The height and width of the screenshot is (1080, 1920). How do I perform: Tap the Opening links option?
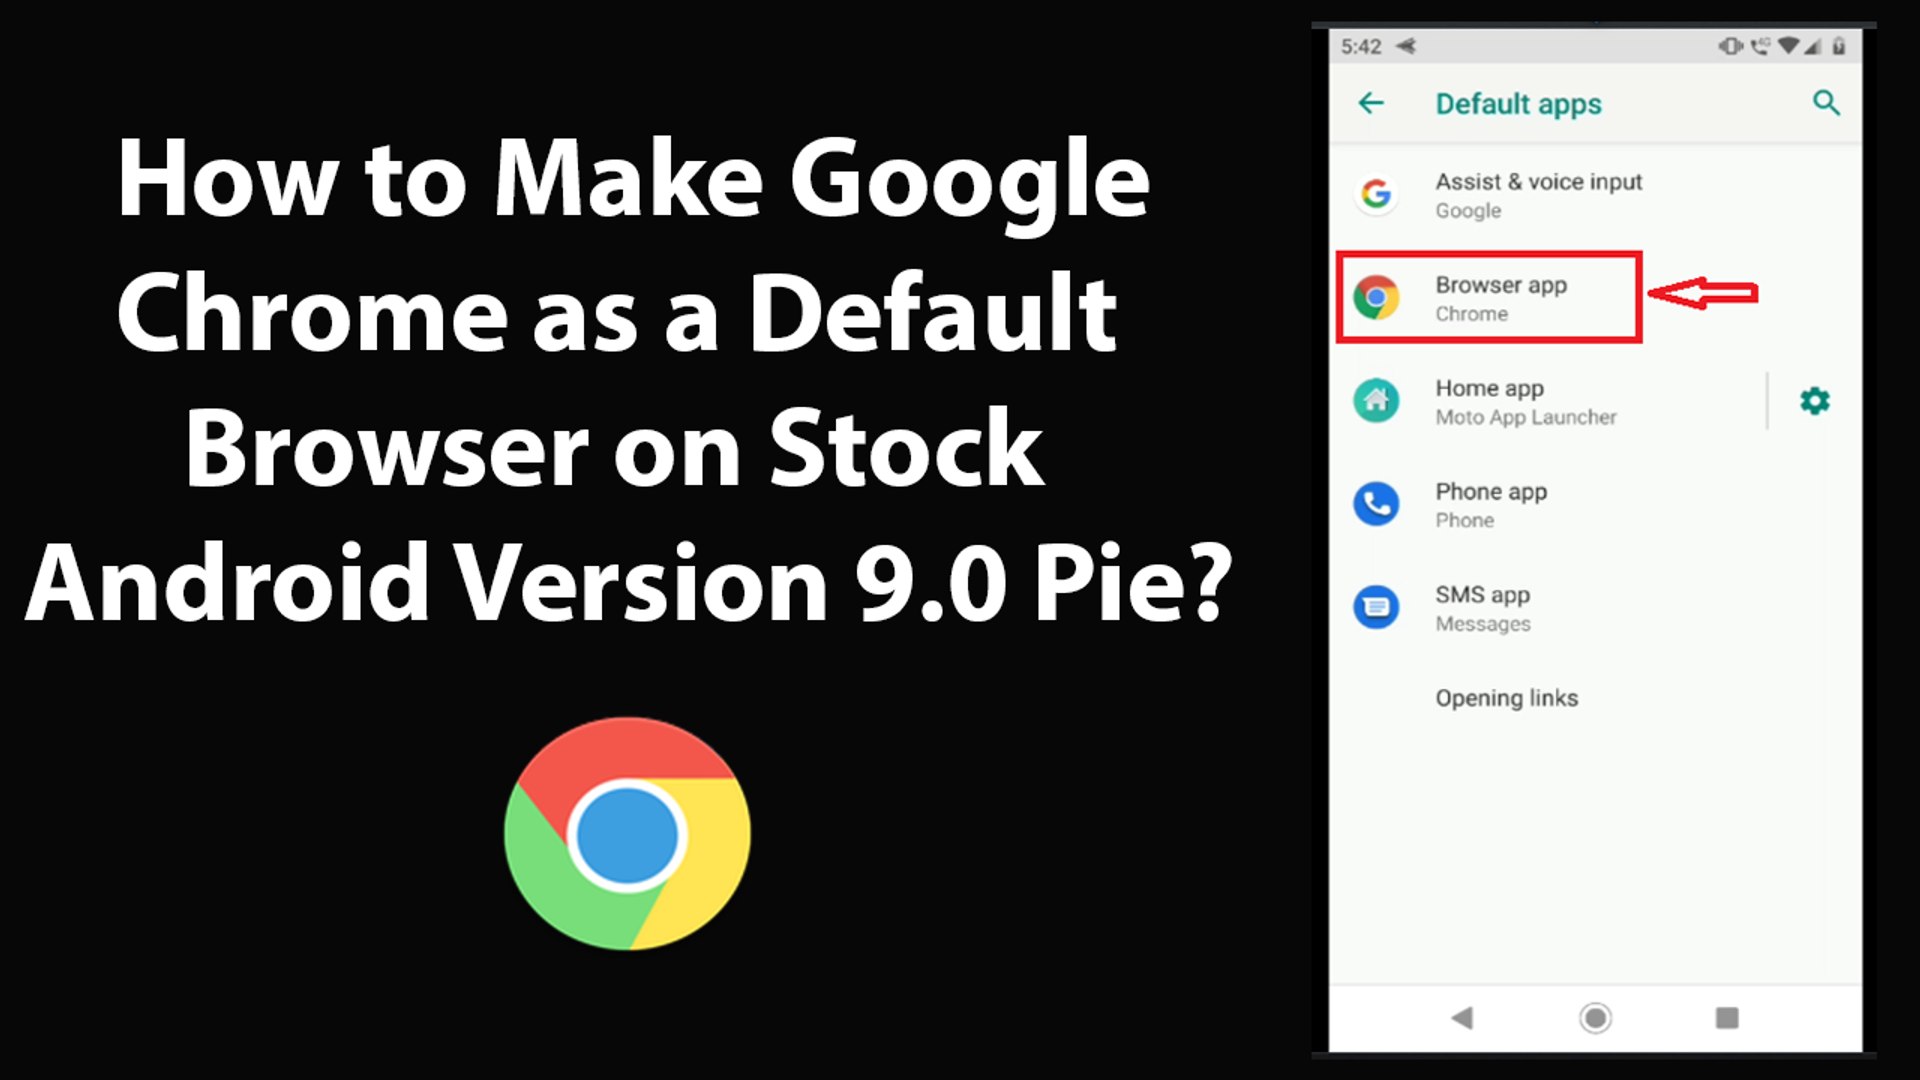coord(1506,698)
